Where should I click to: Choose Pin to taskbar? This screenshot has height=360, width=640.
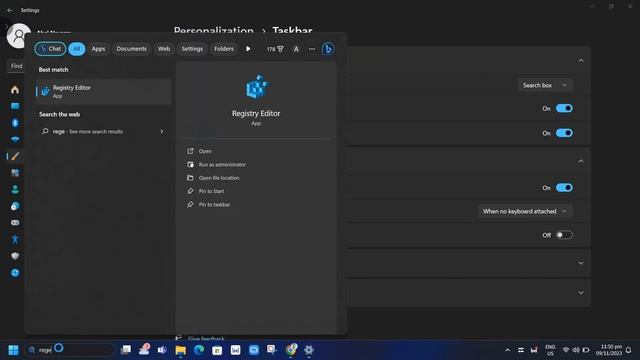214,204
